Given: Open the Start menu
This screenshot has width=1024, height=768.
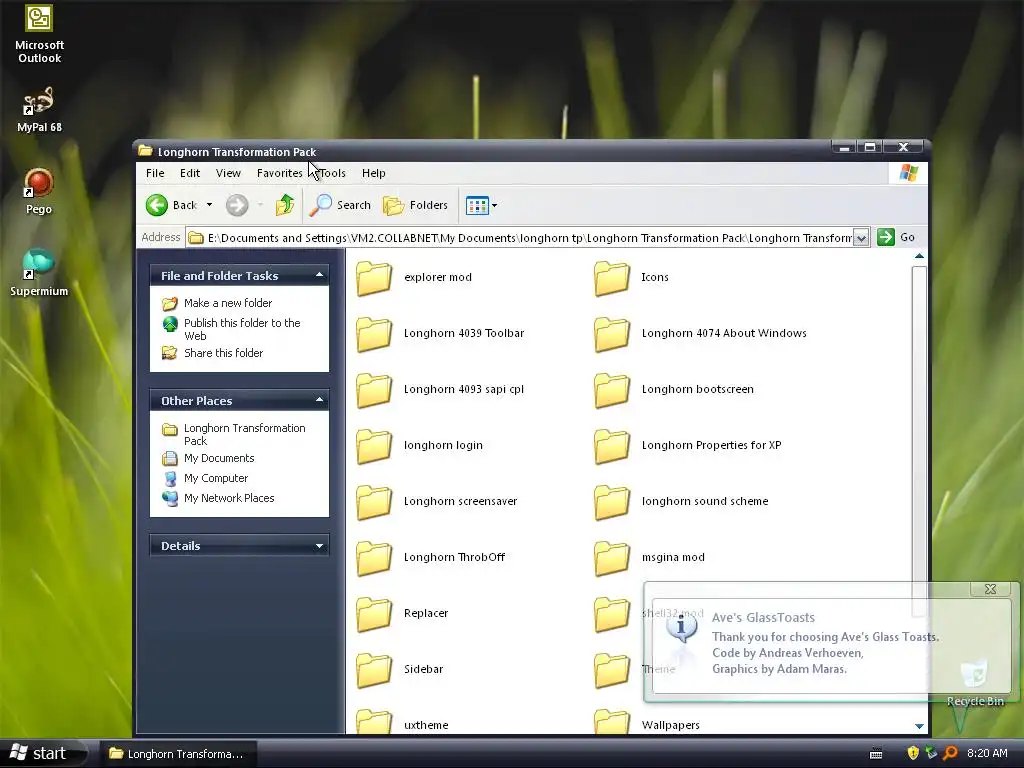Looking at the screenshot, I should click(39, 754).
